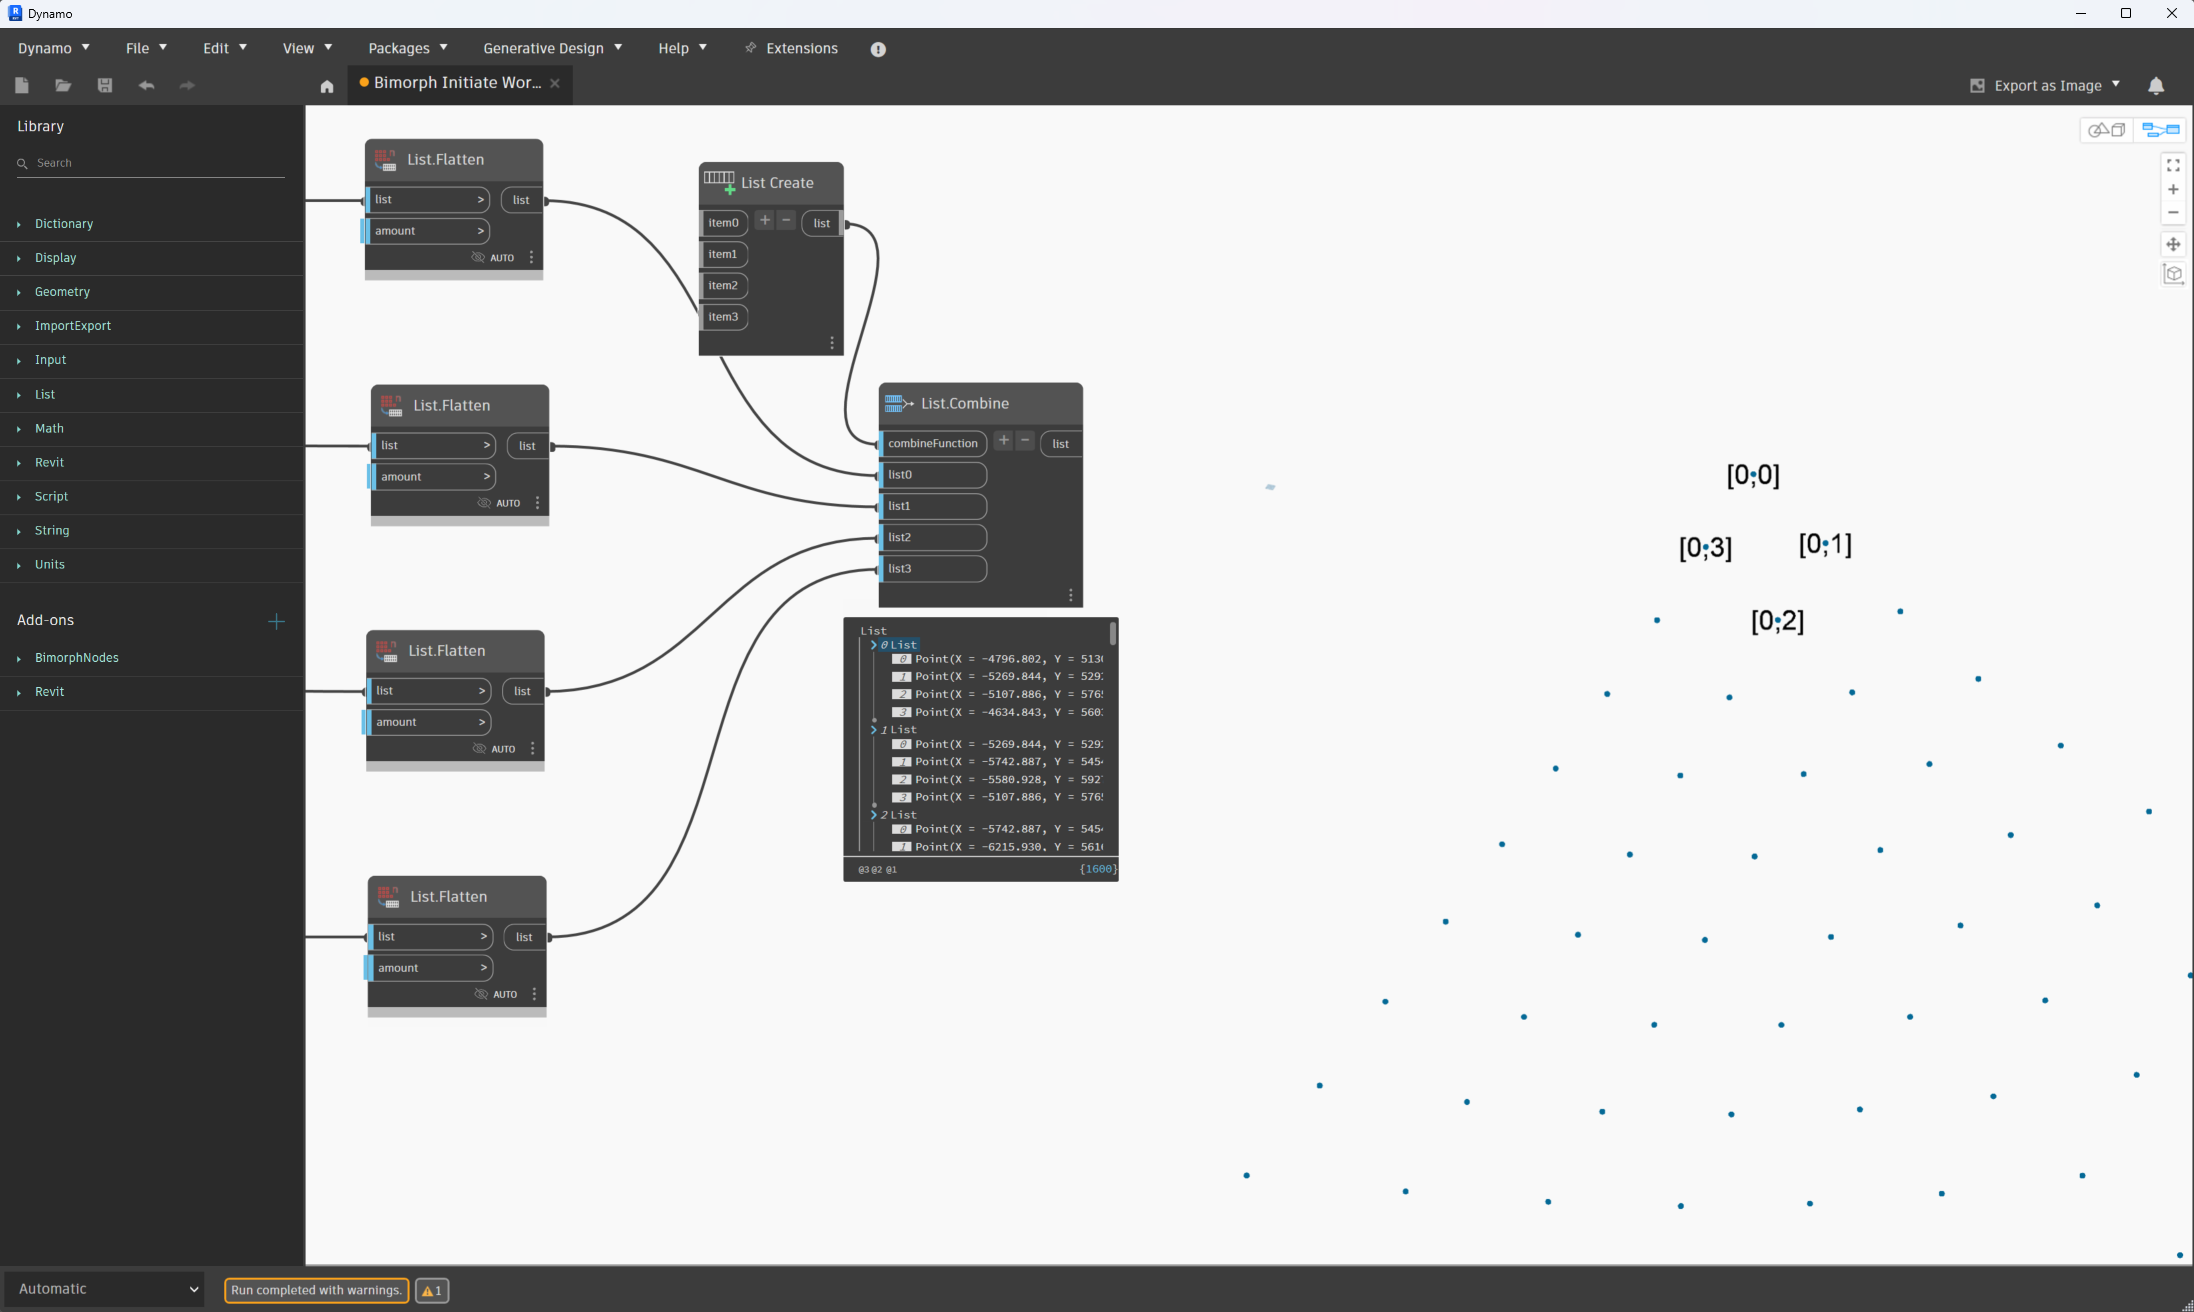Click the List Create node header icon
The width and height of the screenshot is (2194, 1312).
coord(720,182)
